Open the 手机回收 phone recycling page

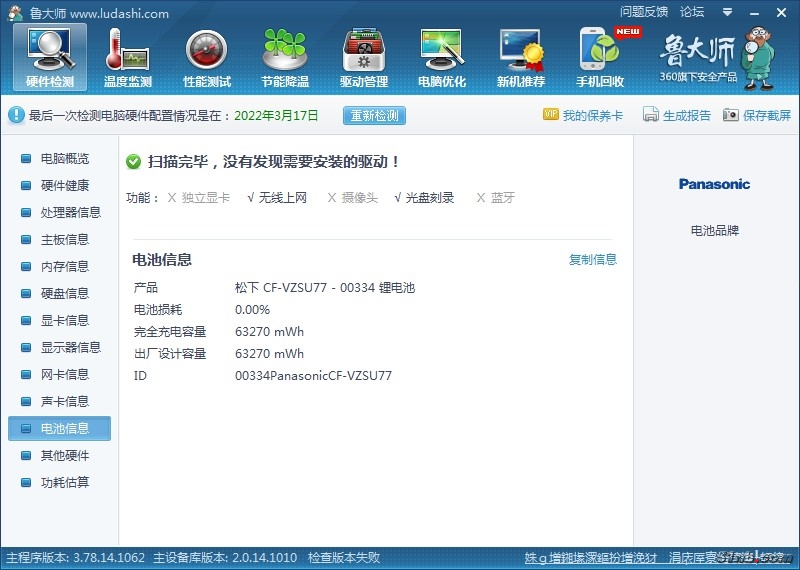pos(600,58)
